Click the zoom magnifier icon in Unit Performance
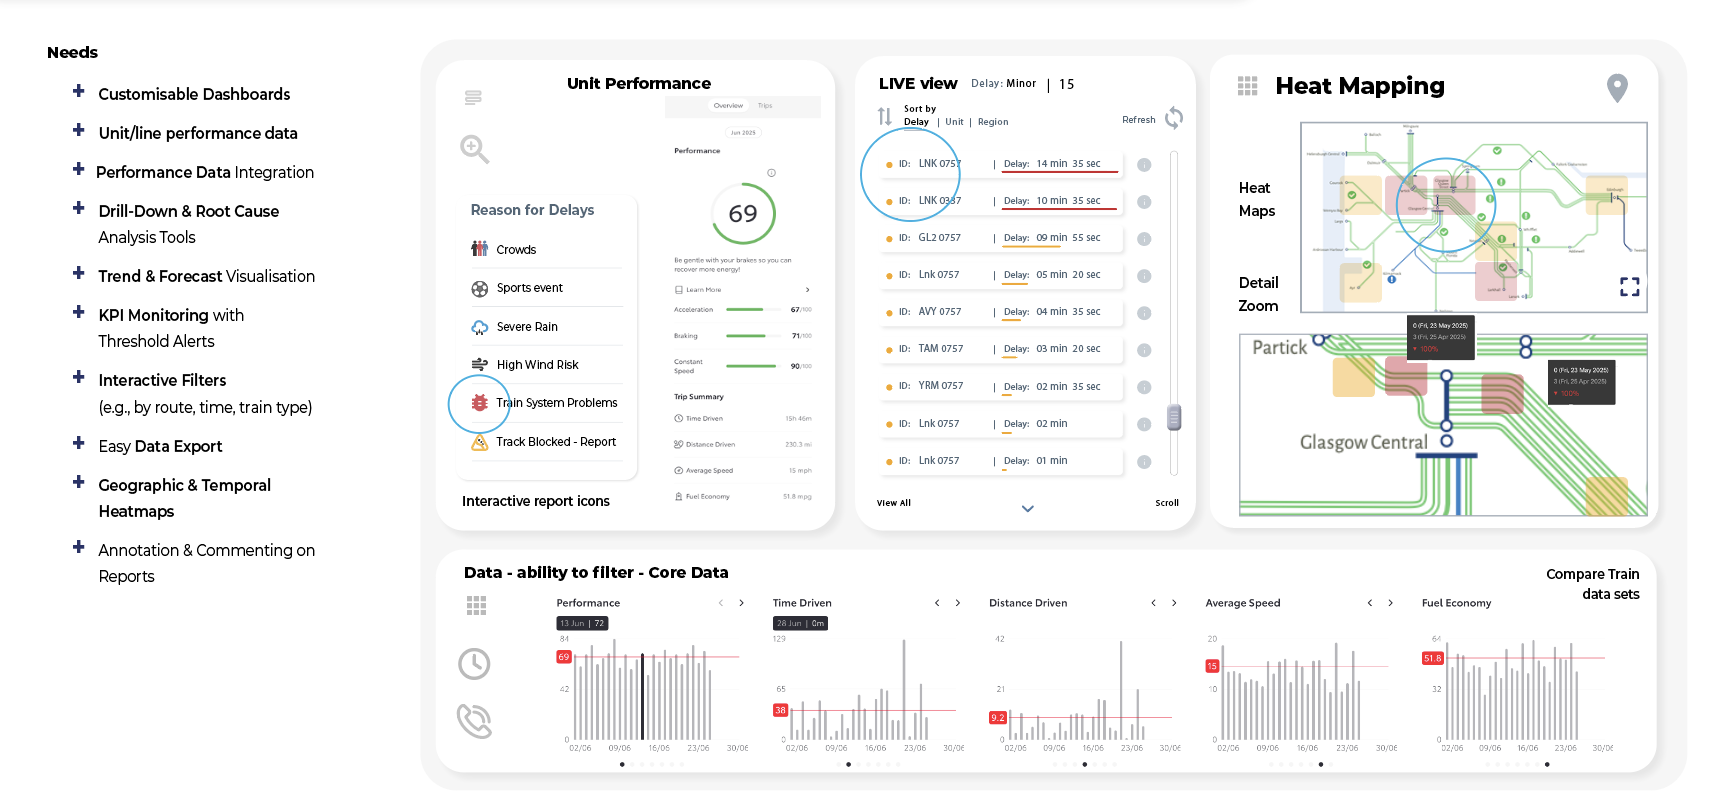Image resolution: width=1728 pixels, height=799 pixels. click(x=474, y=149)
